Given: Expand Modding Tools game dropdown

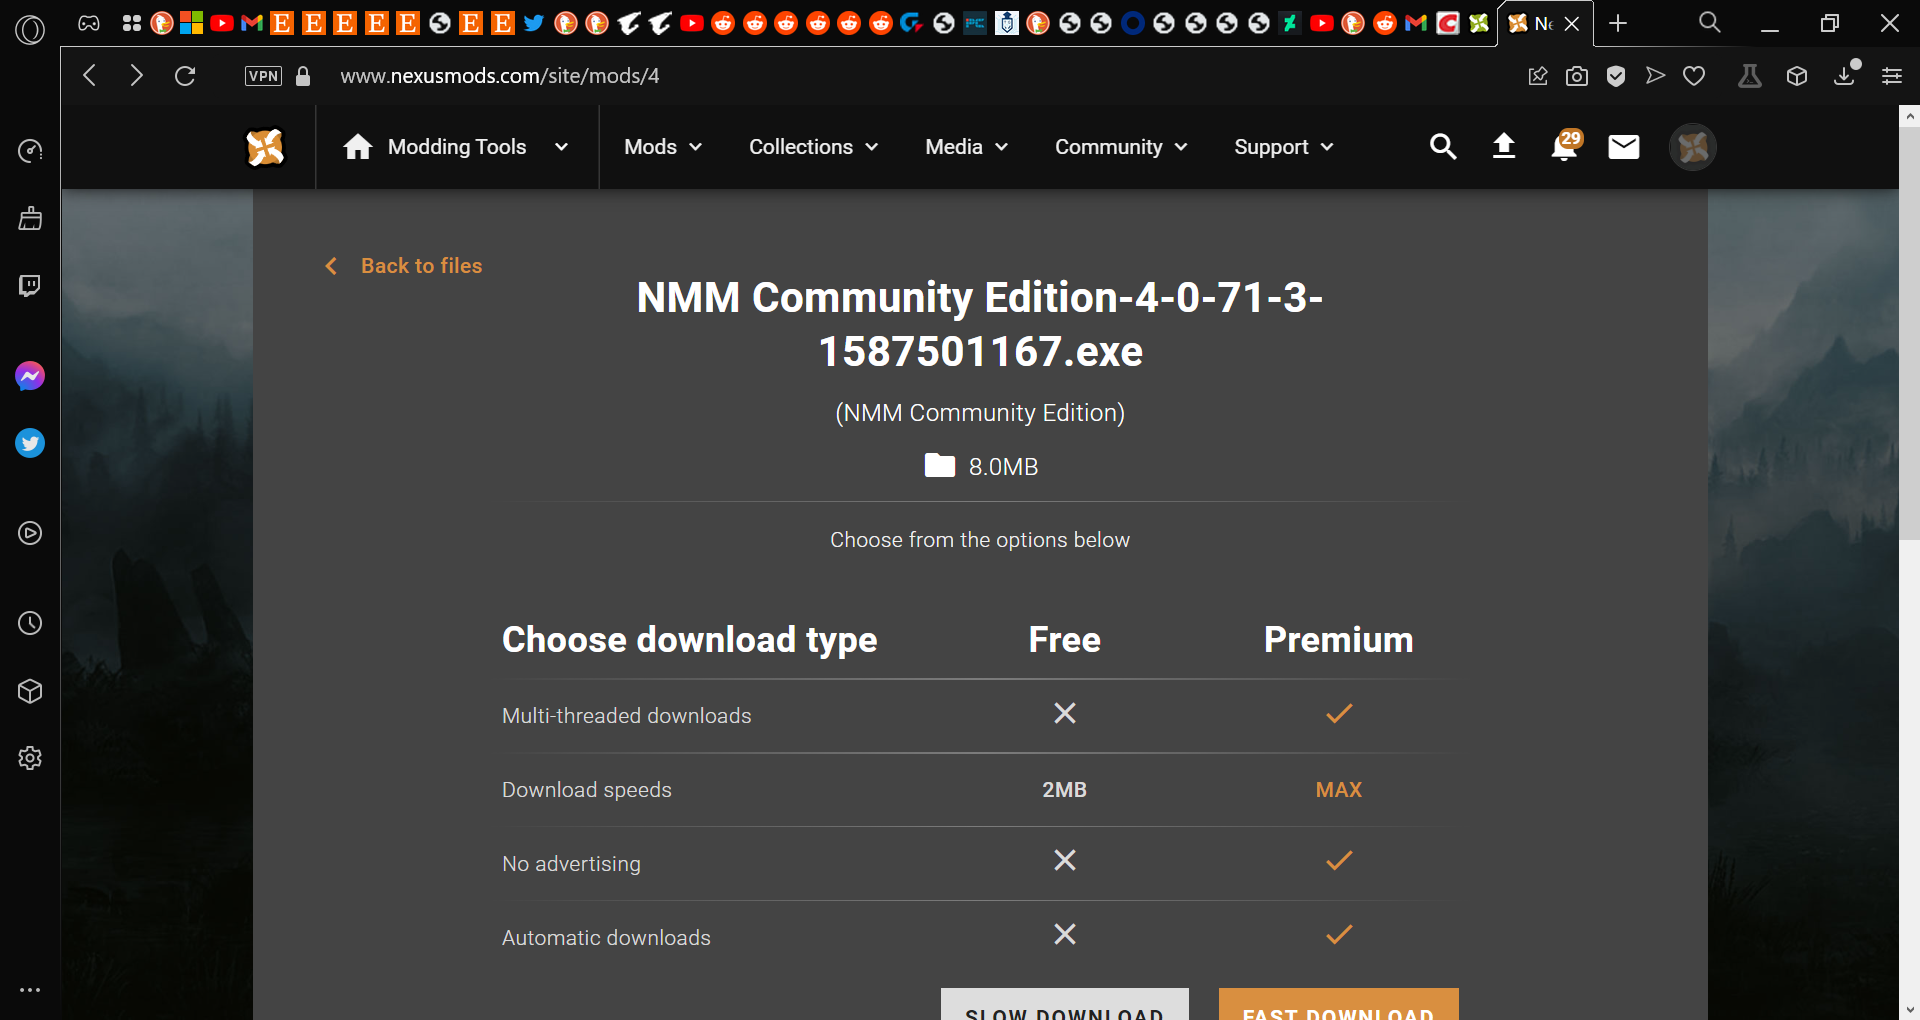Looking at the screenshot, I should 456,147.
